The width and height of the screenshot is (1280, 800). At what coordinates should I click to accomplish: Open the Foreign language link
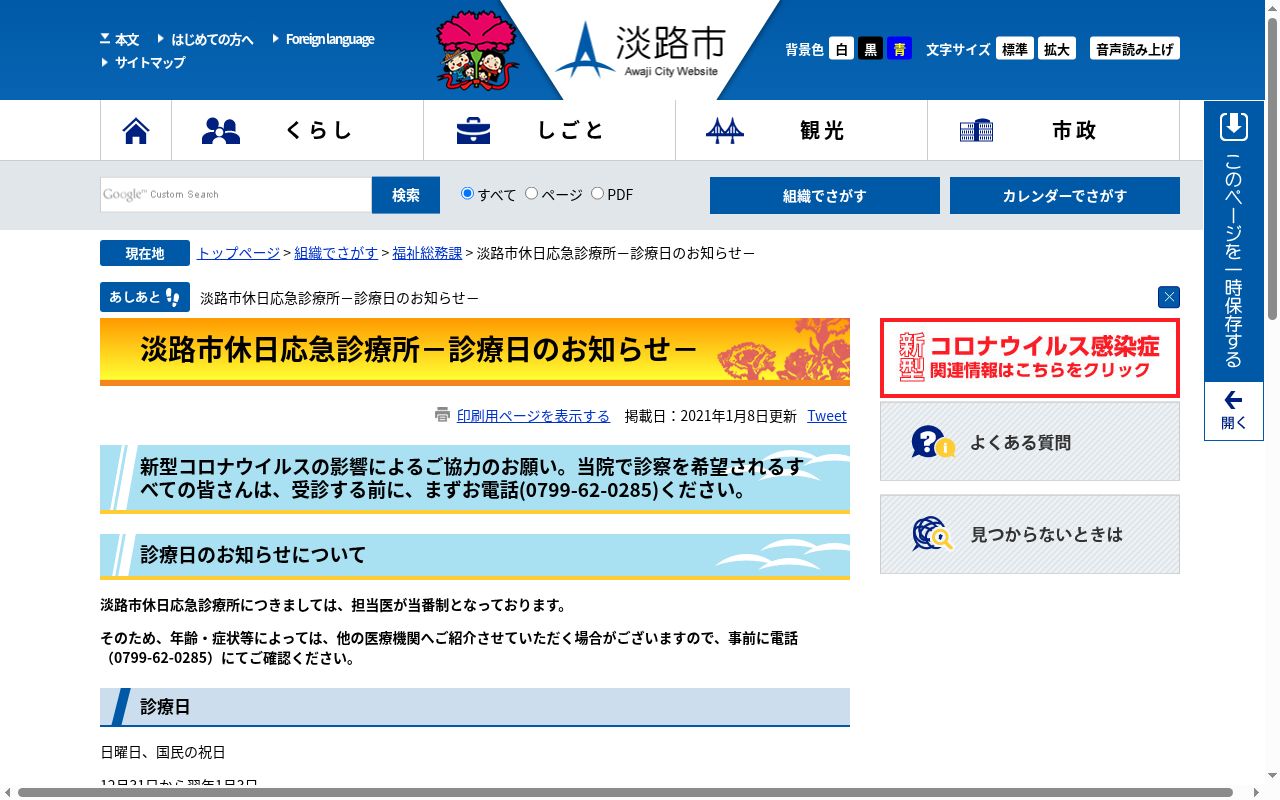click(x=330, y=39)
